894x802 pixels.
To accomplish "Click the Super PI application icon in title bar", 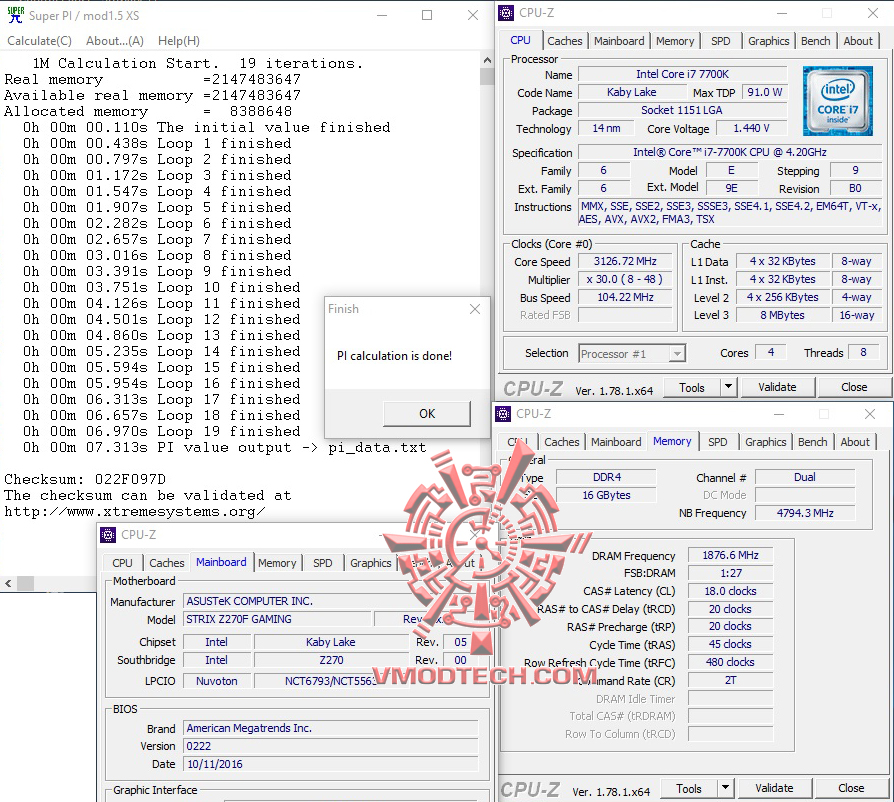I will tap(15, 15).
